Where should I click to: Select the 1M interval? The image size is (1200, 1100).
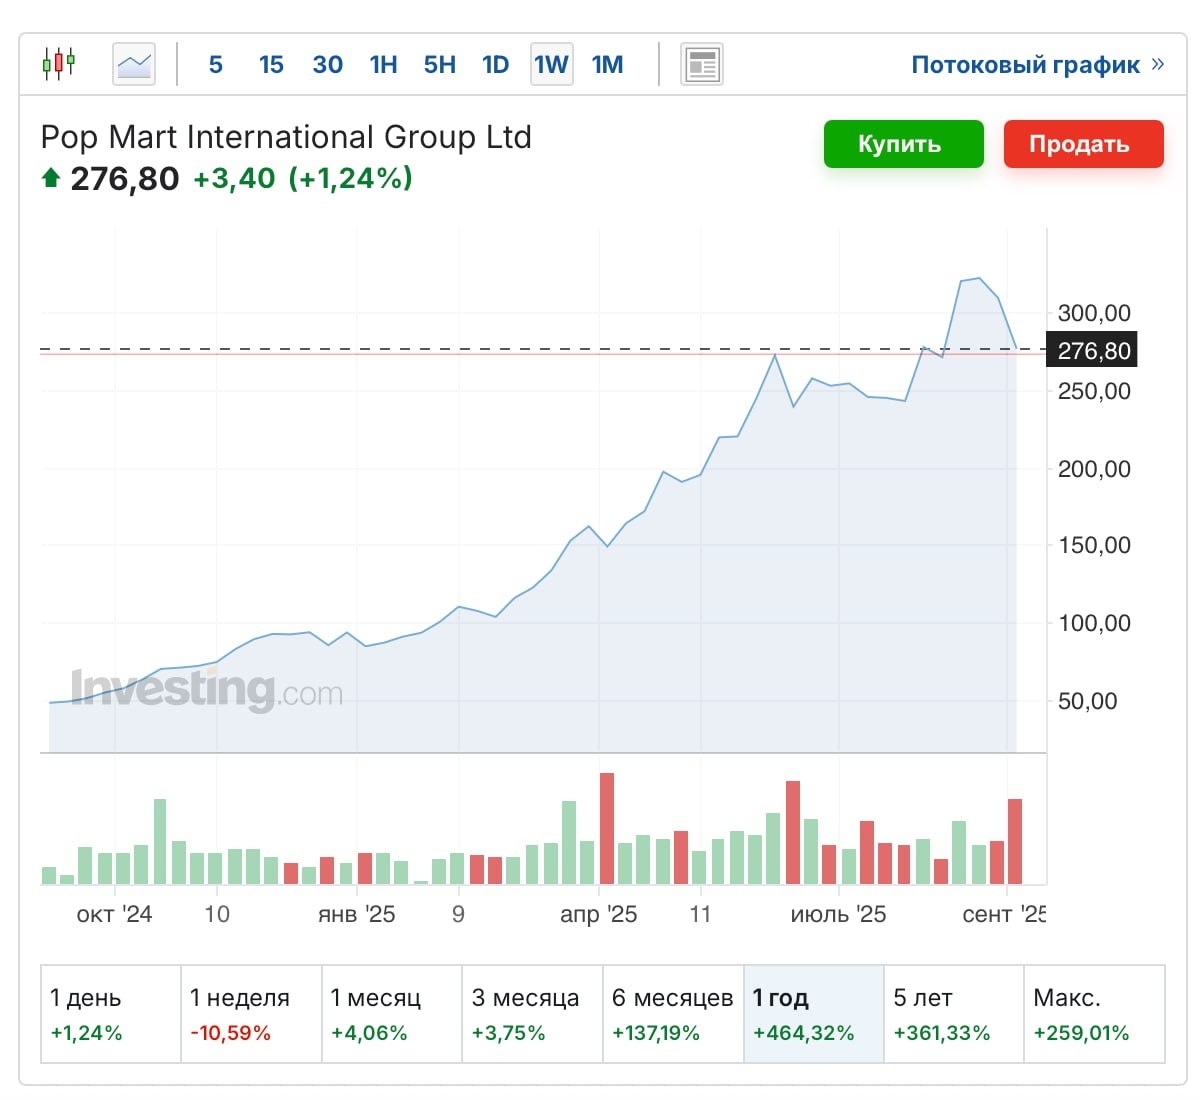[607, 65]
